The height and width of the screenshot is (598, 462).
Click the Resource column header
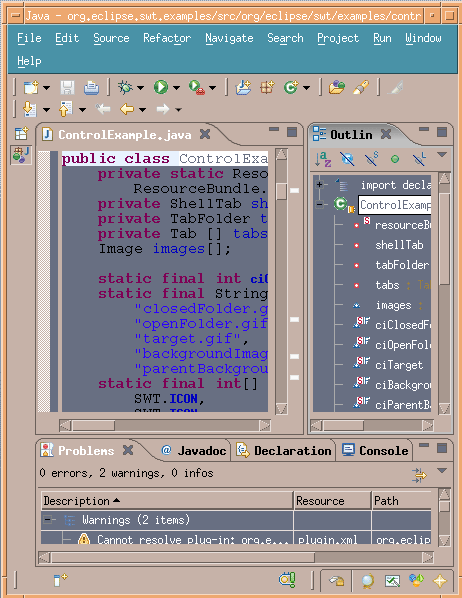(x=332, y=501)
